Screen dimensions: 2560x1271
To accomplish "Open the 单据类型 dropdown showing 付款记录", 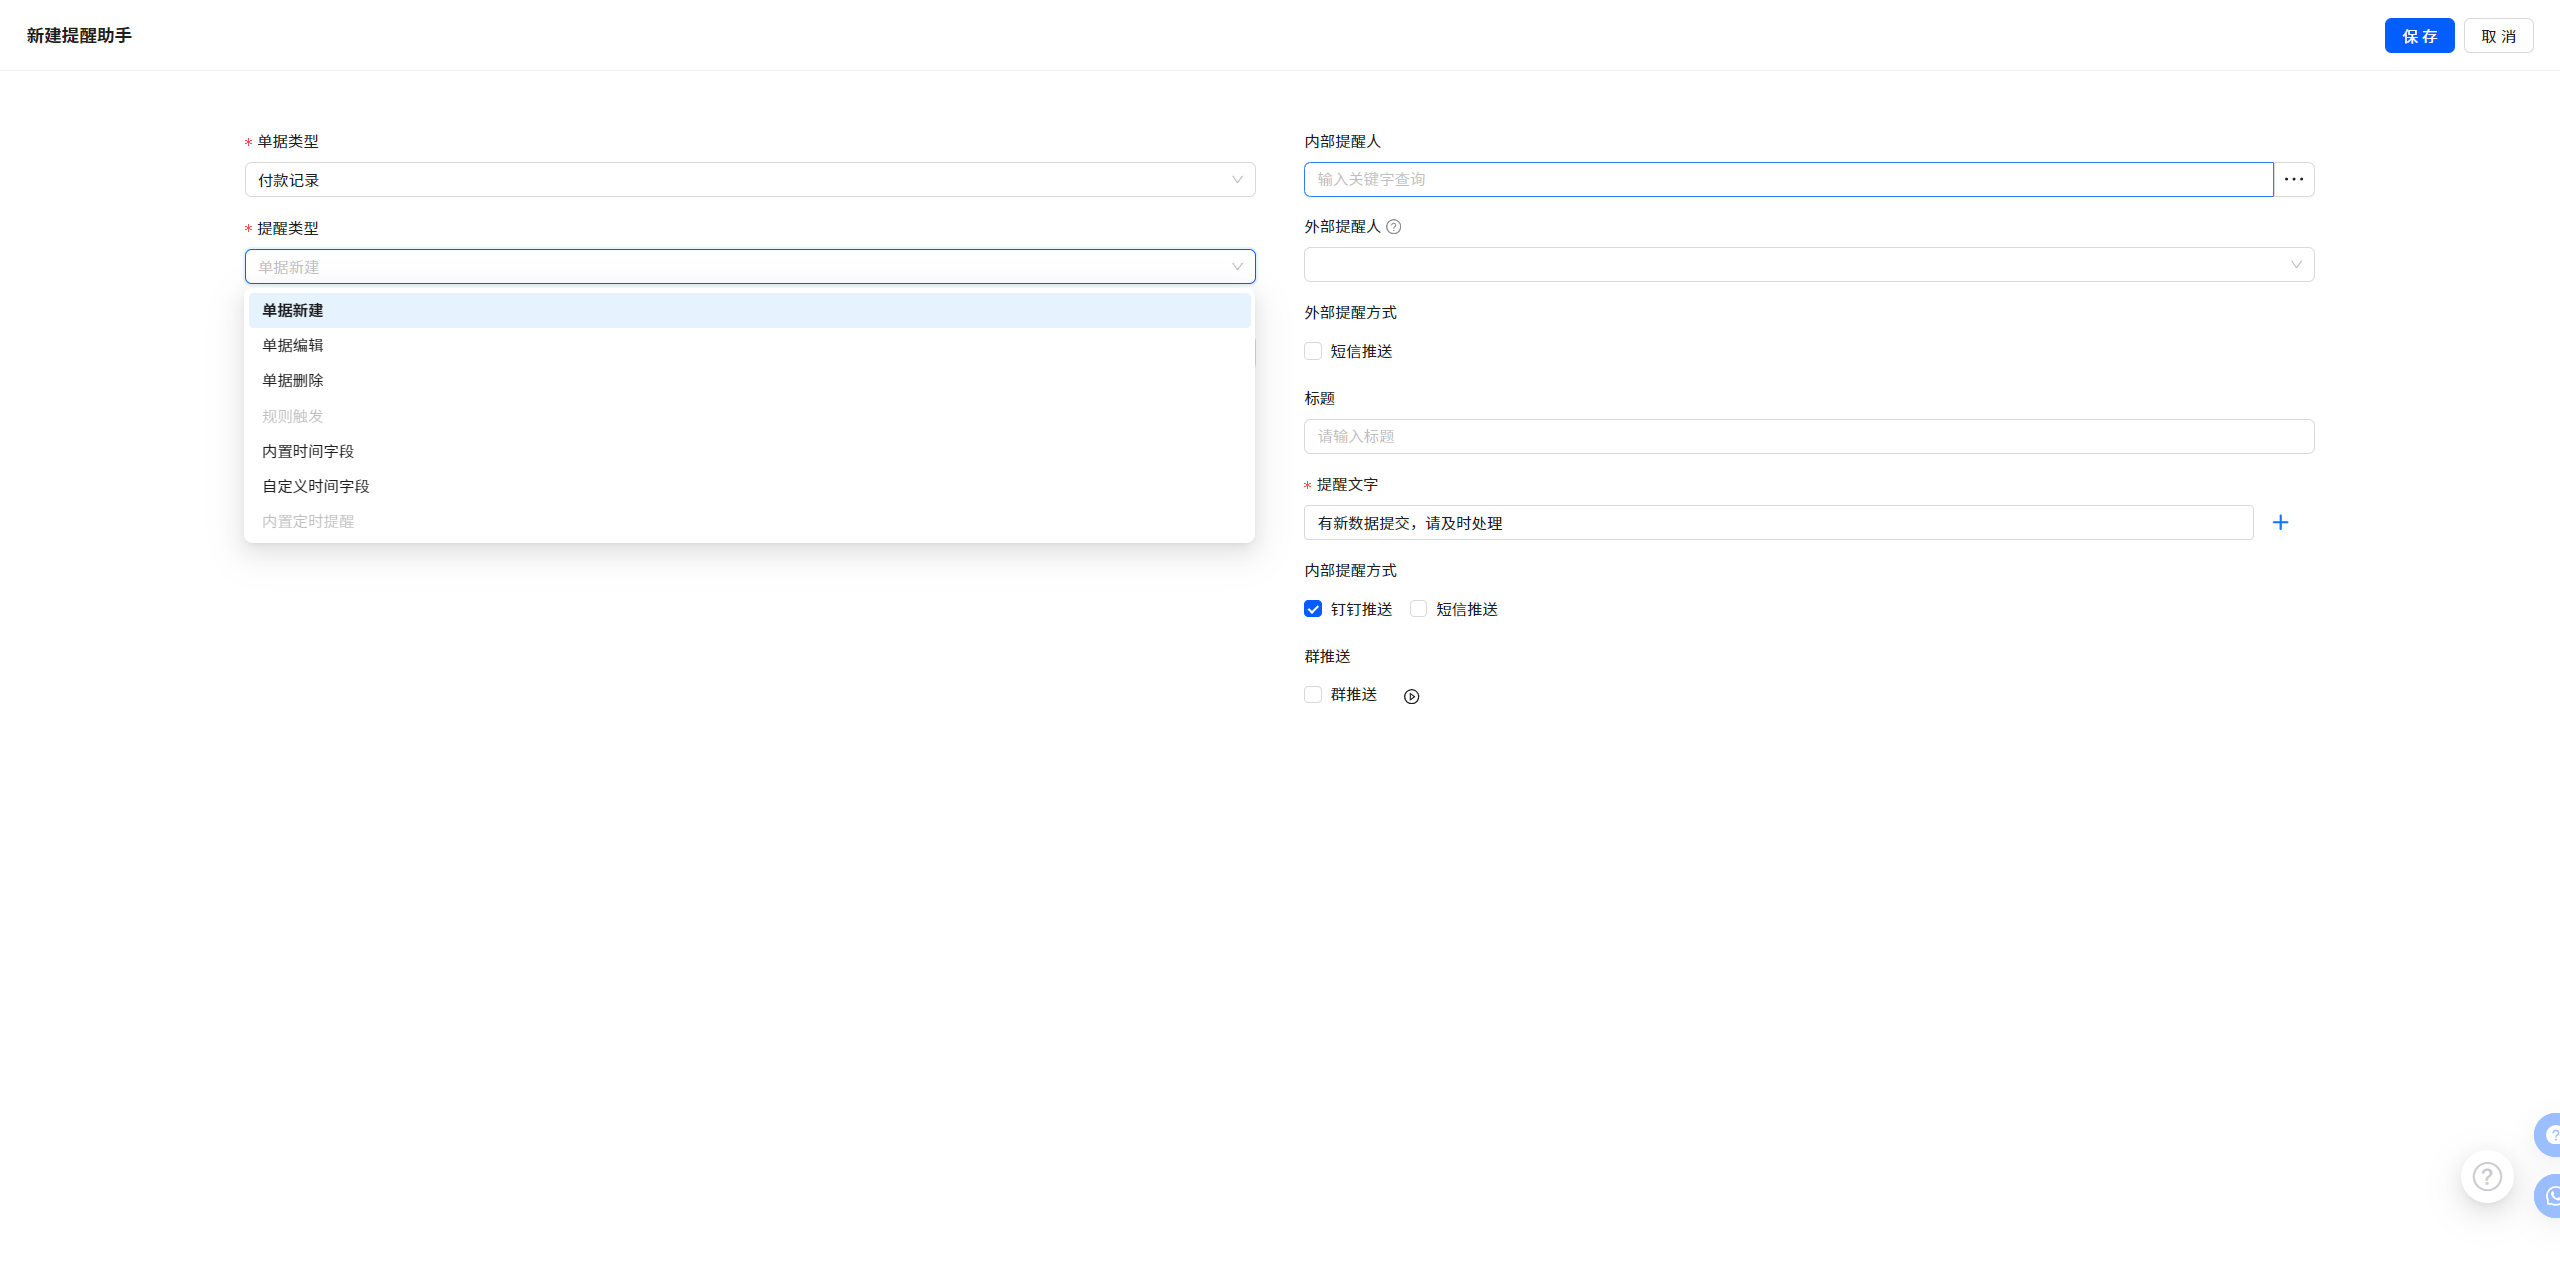I will point(749,180).
